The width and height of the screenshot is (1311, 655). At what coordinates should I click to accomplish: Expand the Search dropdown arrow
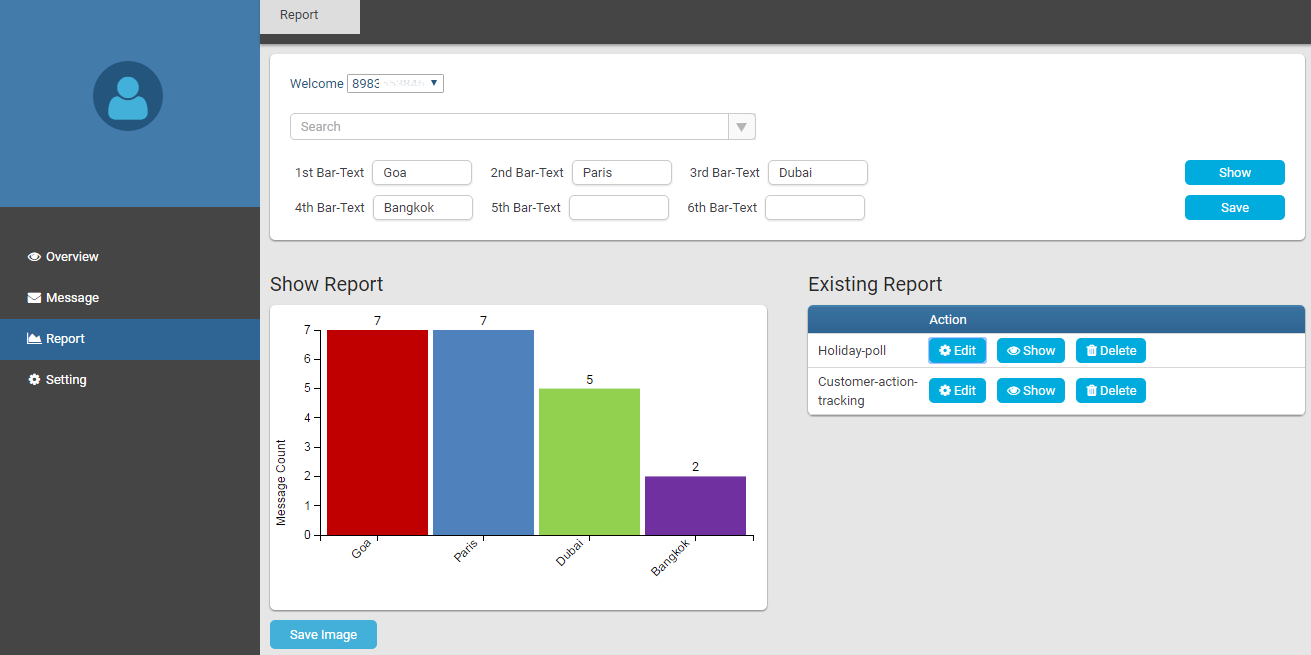click(741, 127)
